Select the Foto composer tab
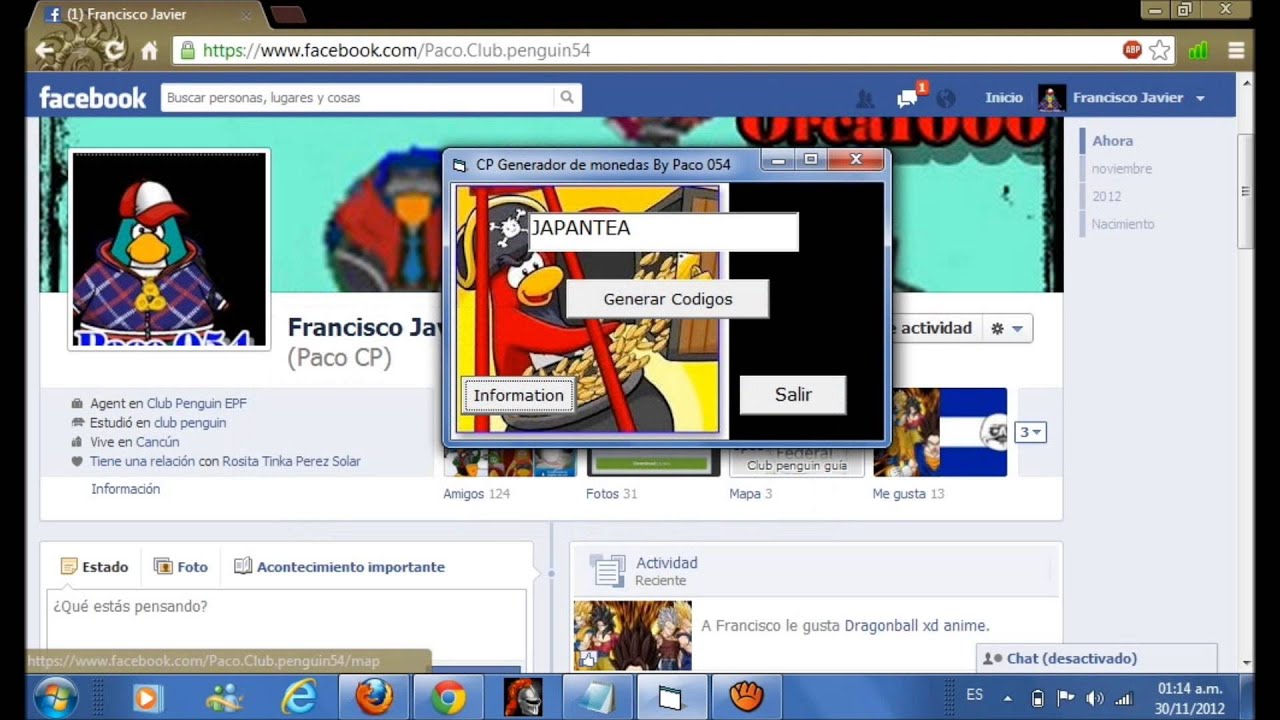Screen dimensions: 1280x720 181,567
